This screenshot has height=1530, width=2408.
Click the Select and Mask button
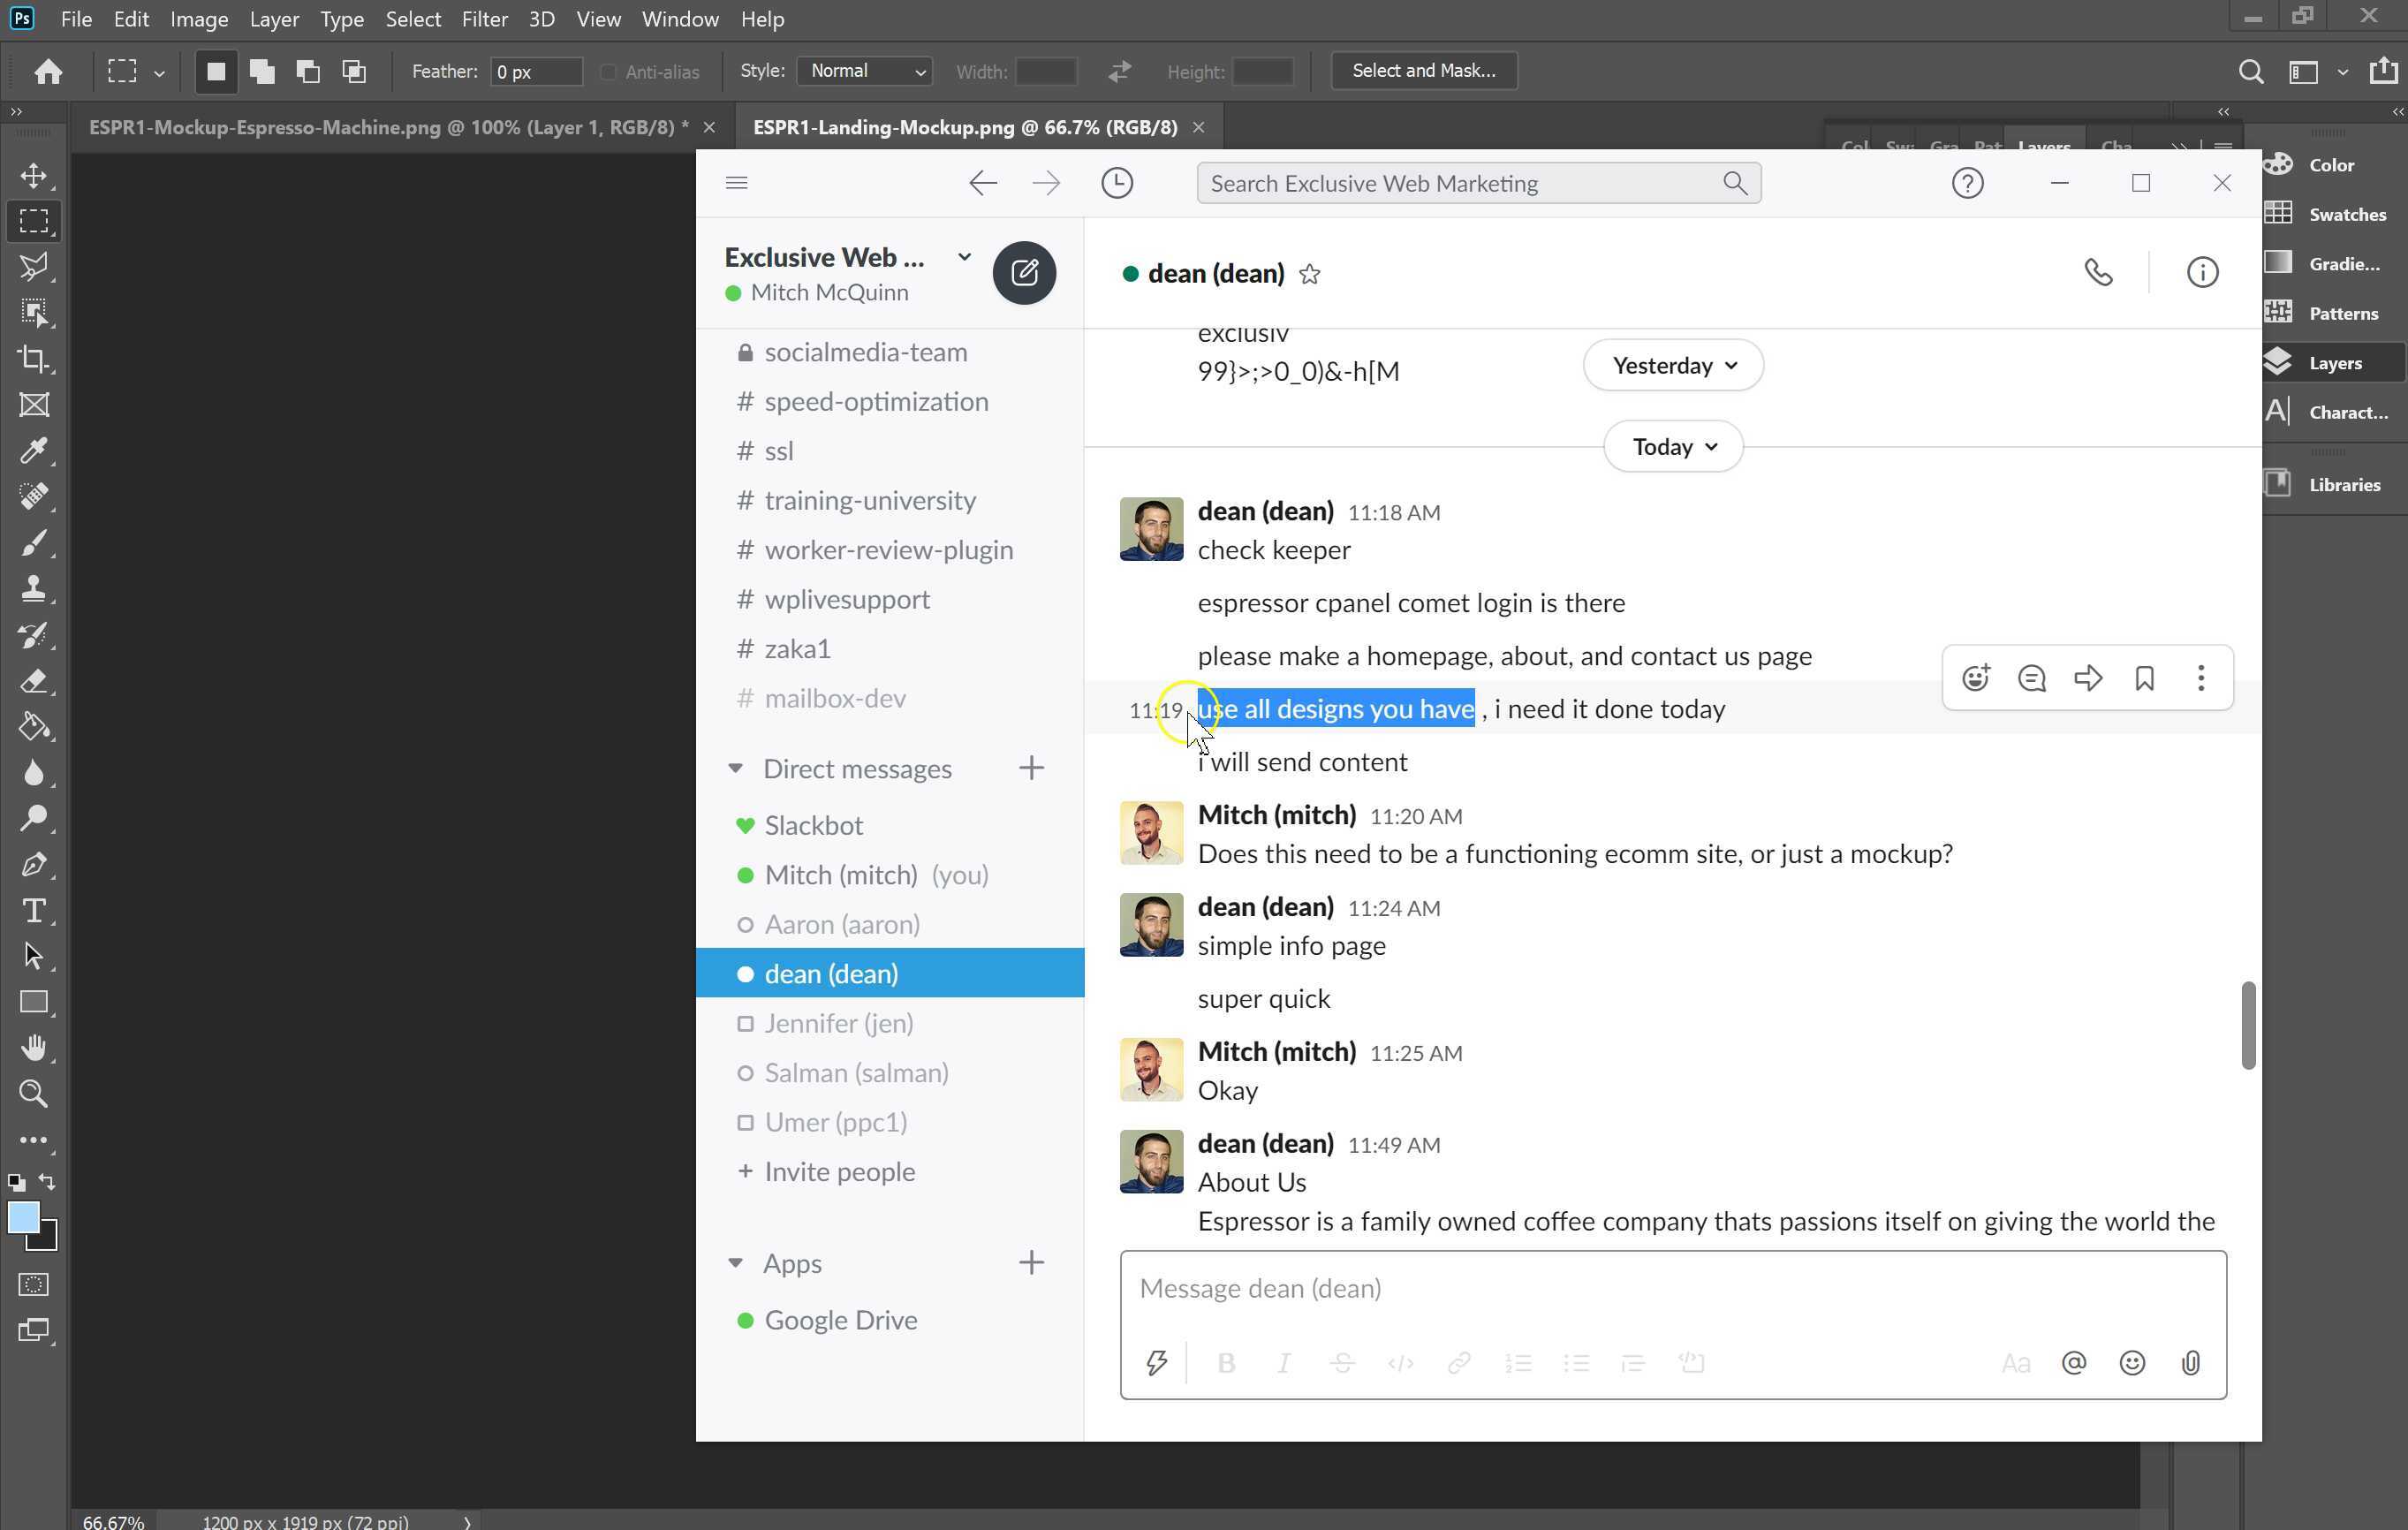pos(1423,71)
